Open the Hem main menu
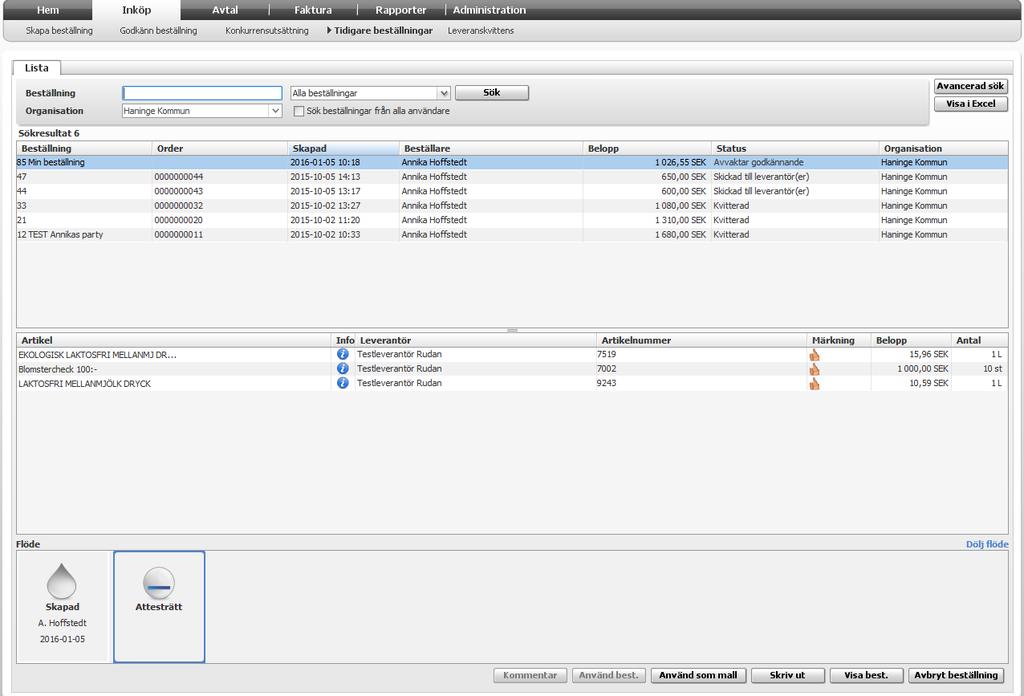This screenshot has height=696, width=1024. 48,10
